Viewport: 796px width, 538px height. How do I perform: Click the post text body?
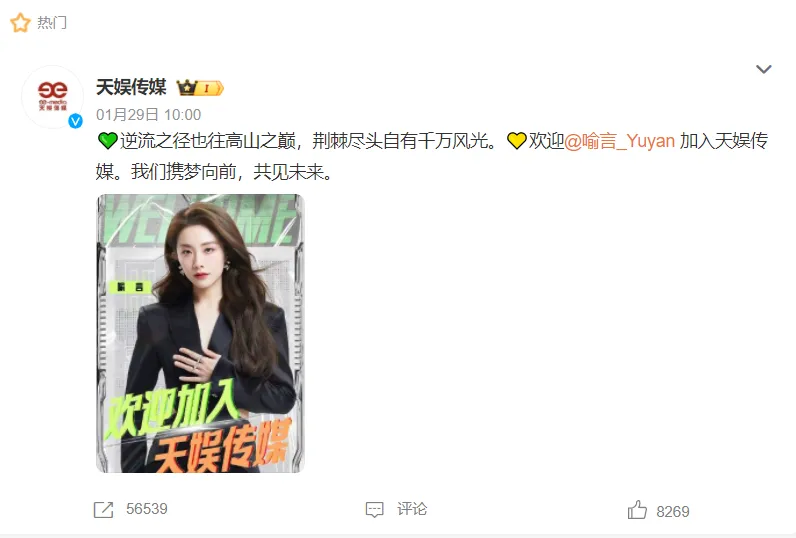pos(432,156)
